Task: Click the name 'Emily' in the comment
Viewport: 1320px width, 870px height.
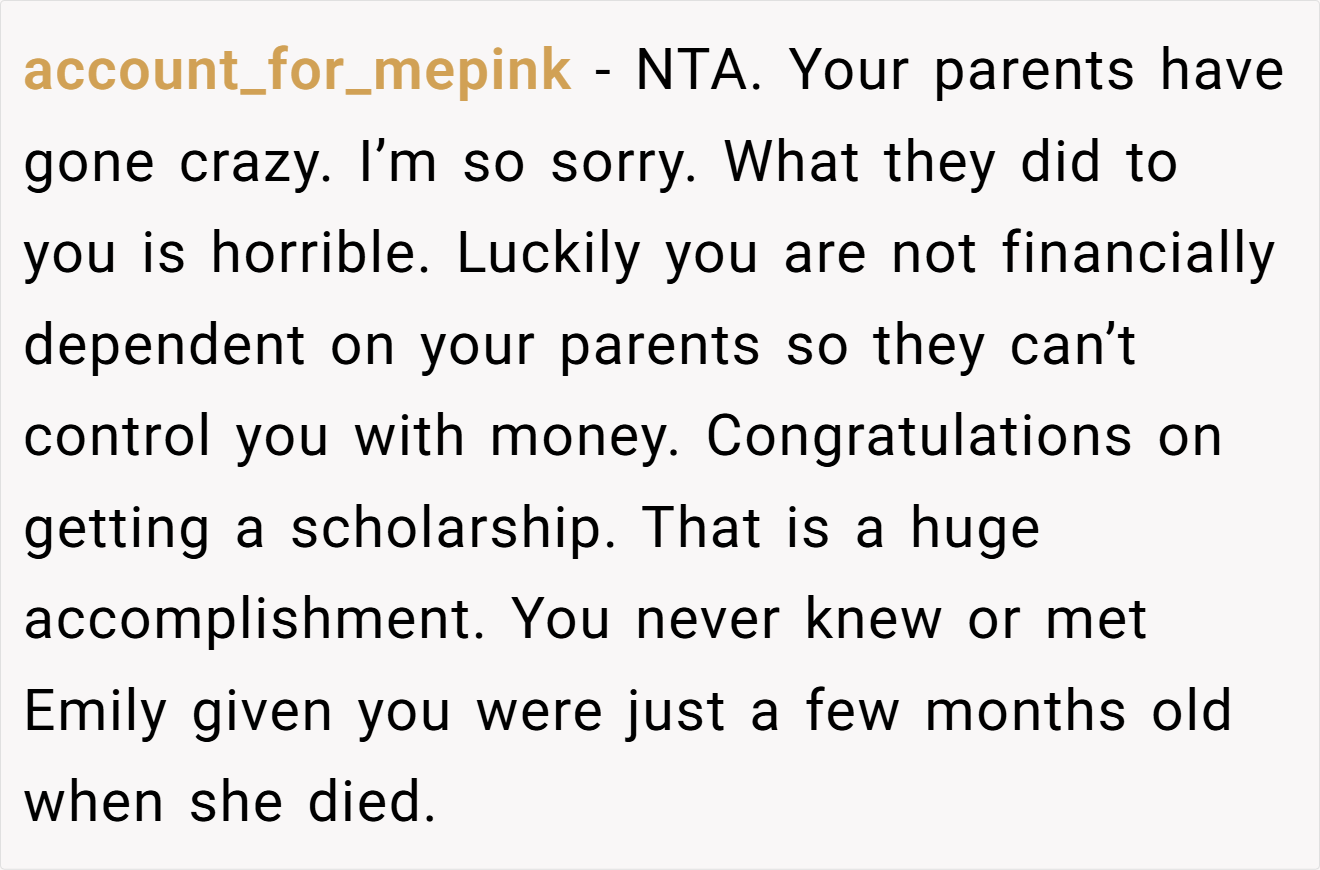Action: click(95, 712)
